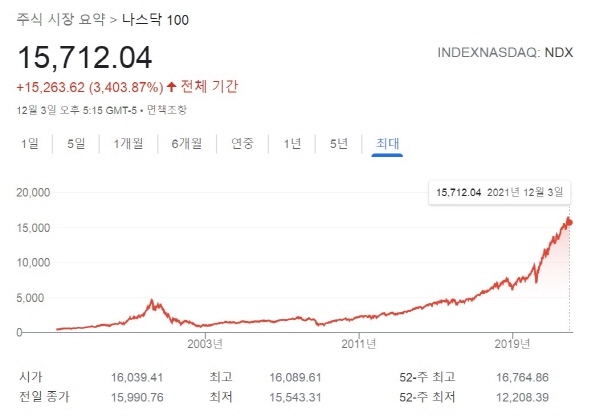The width and height of the screenshot is (600, 416).
Task: Click the 2019년 x-axis label
Action: (512, 344)
